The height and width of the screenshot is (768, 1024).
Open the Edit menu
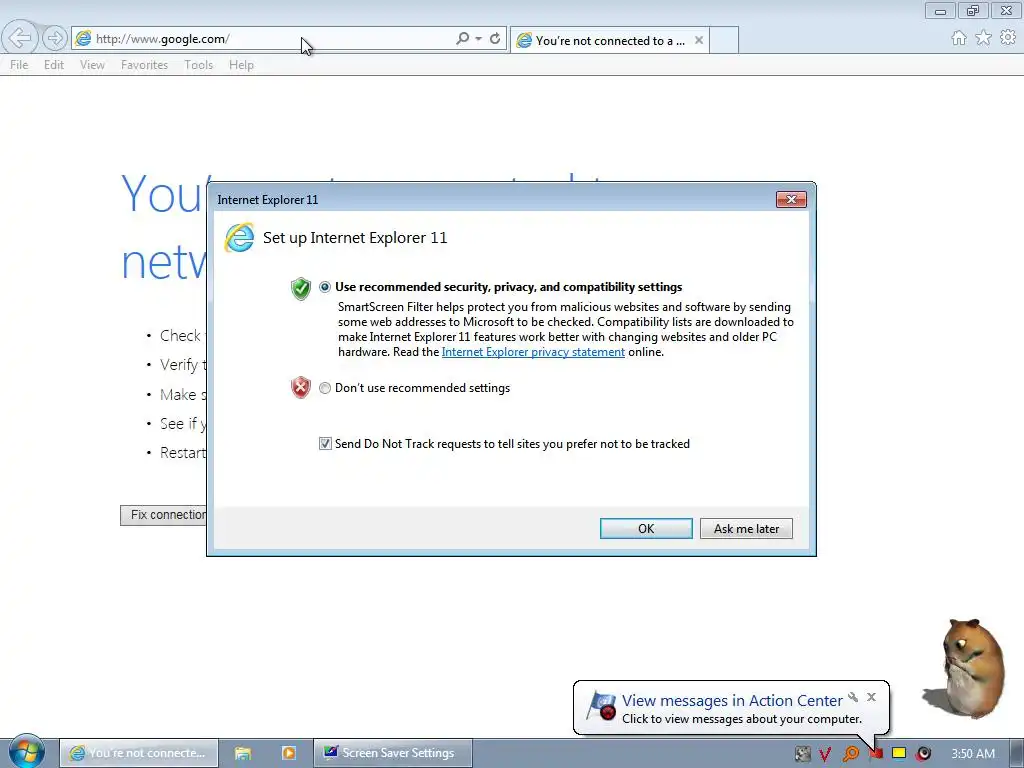[x=54, y=65]
